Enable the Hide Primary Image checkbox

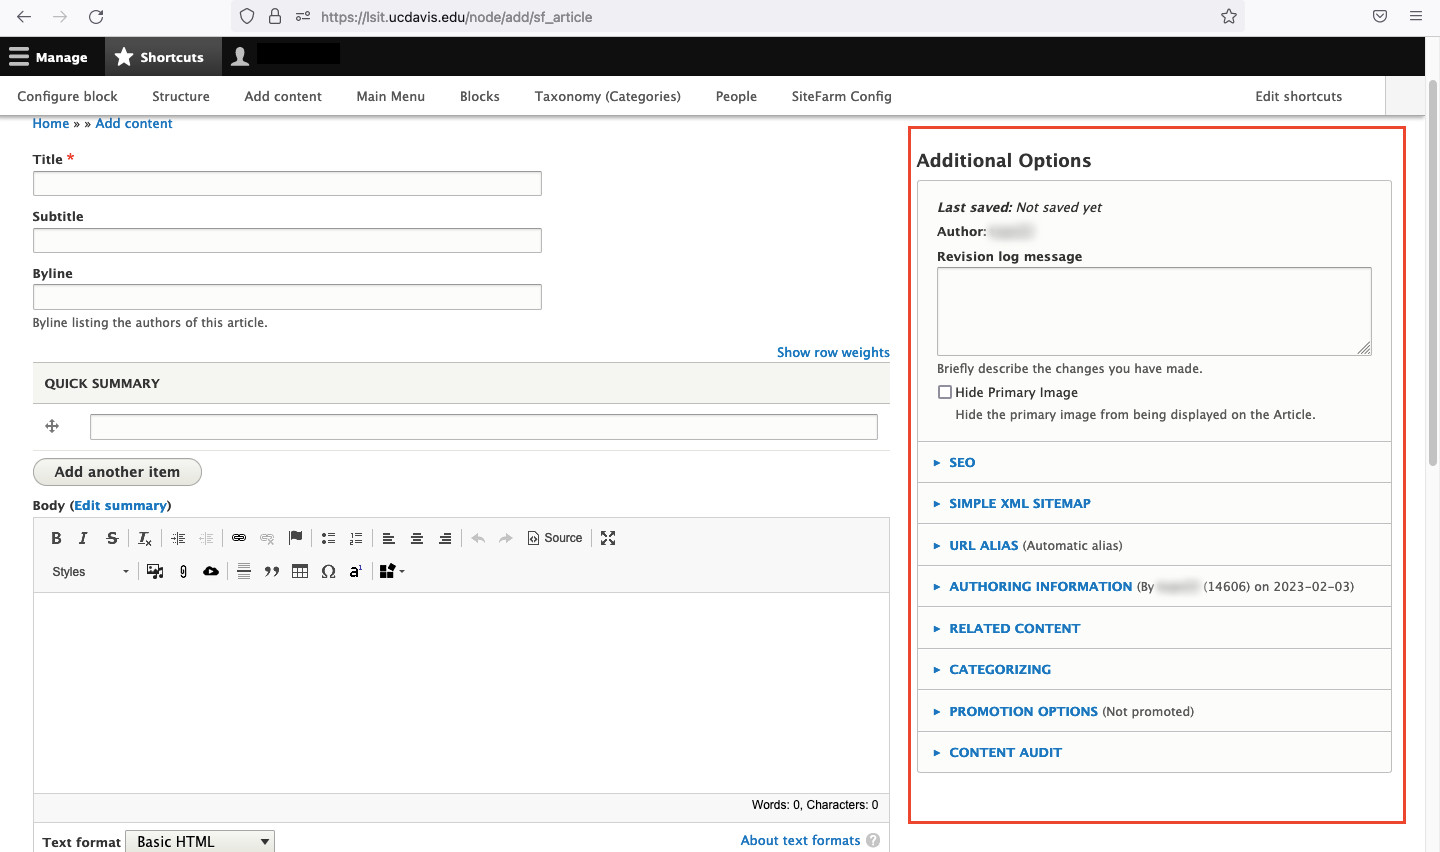945,392
